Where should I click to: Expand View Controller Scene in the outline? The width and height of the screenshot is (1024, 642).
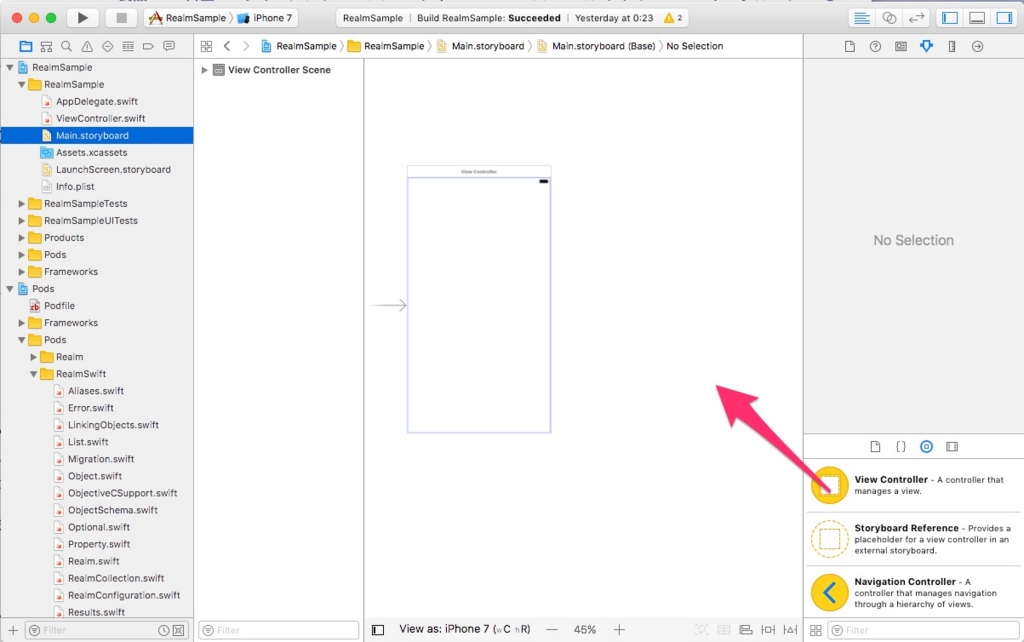(x=204, y=70)
